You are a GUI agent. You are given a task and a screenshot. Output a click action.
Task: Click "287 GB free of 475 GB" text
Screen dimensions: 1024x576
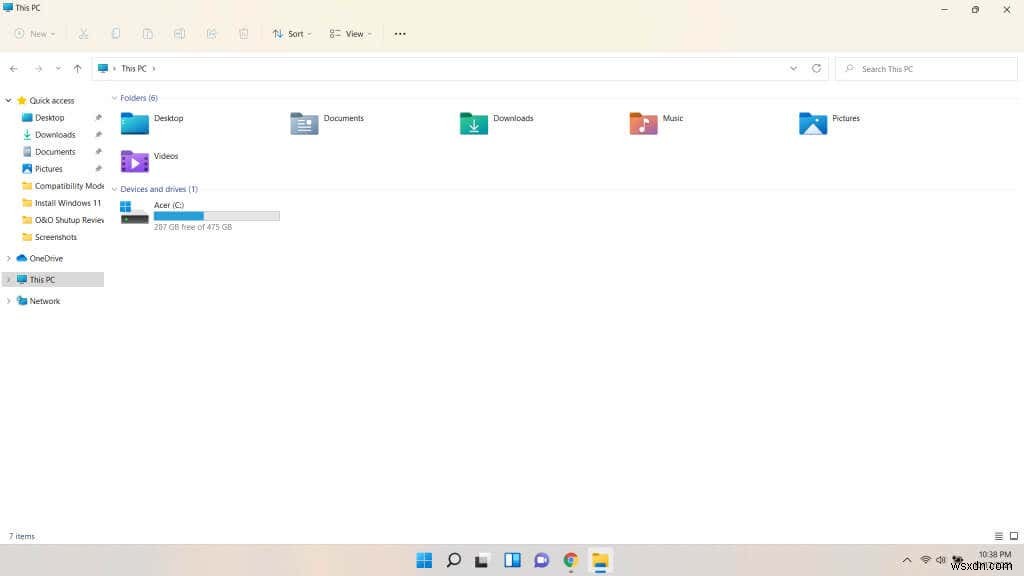[x=193, y=227]
